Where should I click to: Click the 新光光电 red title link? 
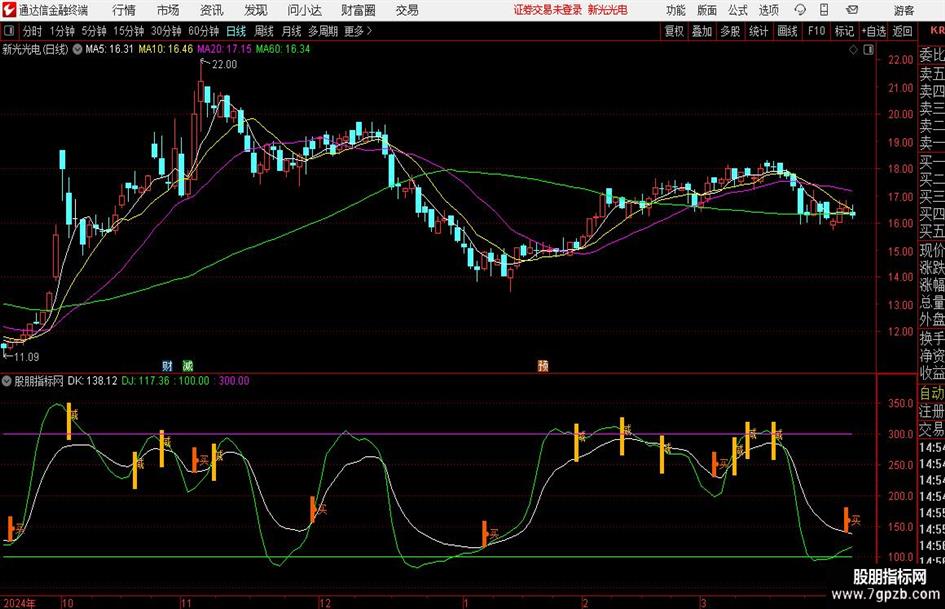[x=608, y=10]
